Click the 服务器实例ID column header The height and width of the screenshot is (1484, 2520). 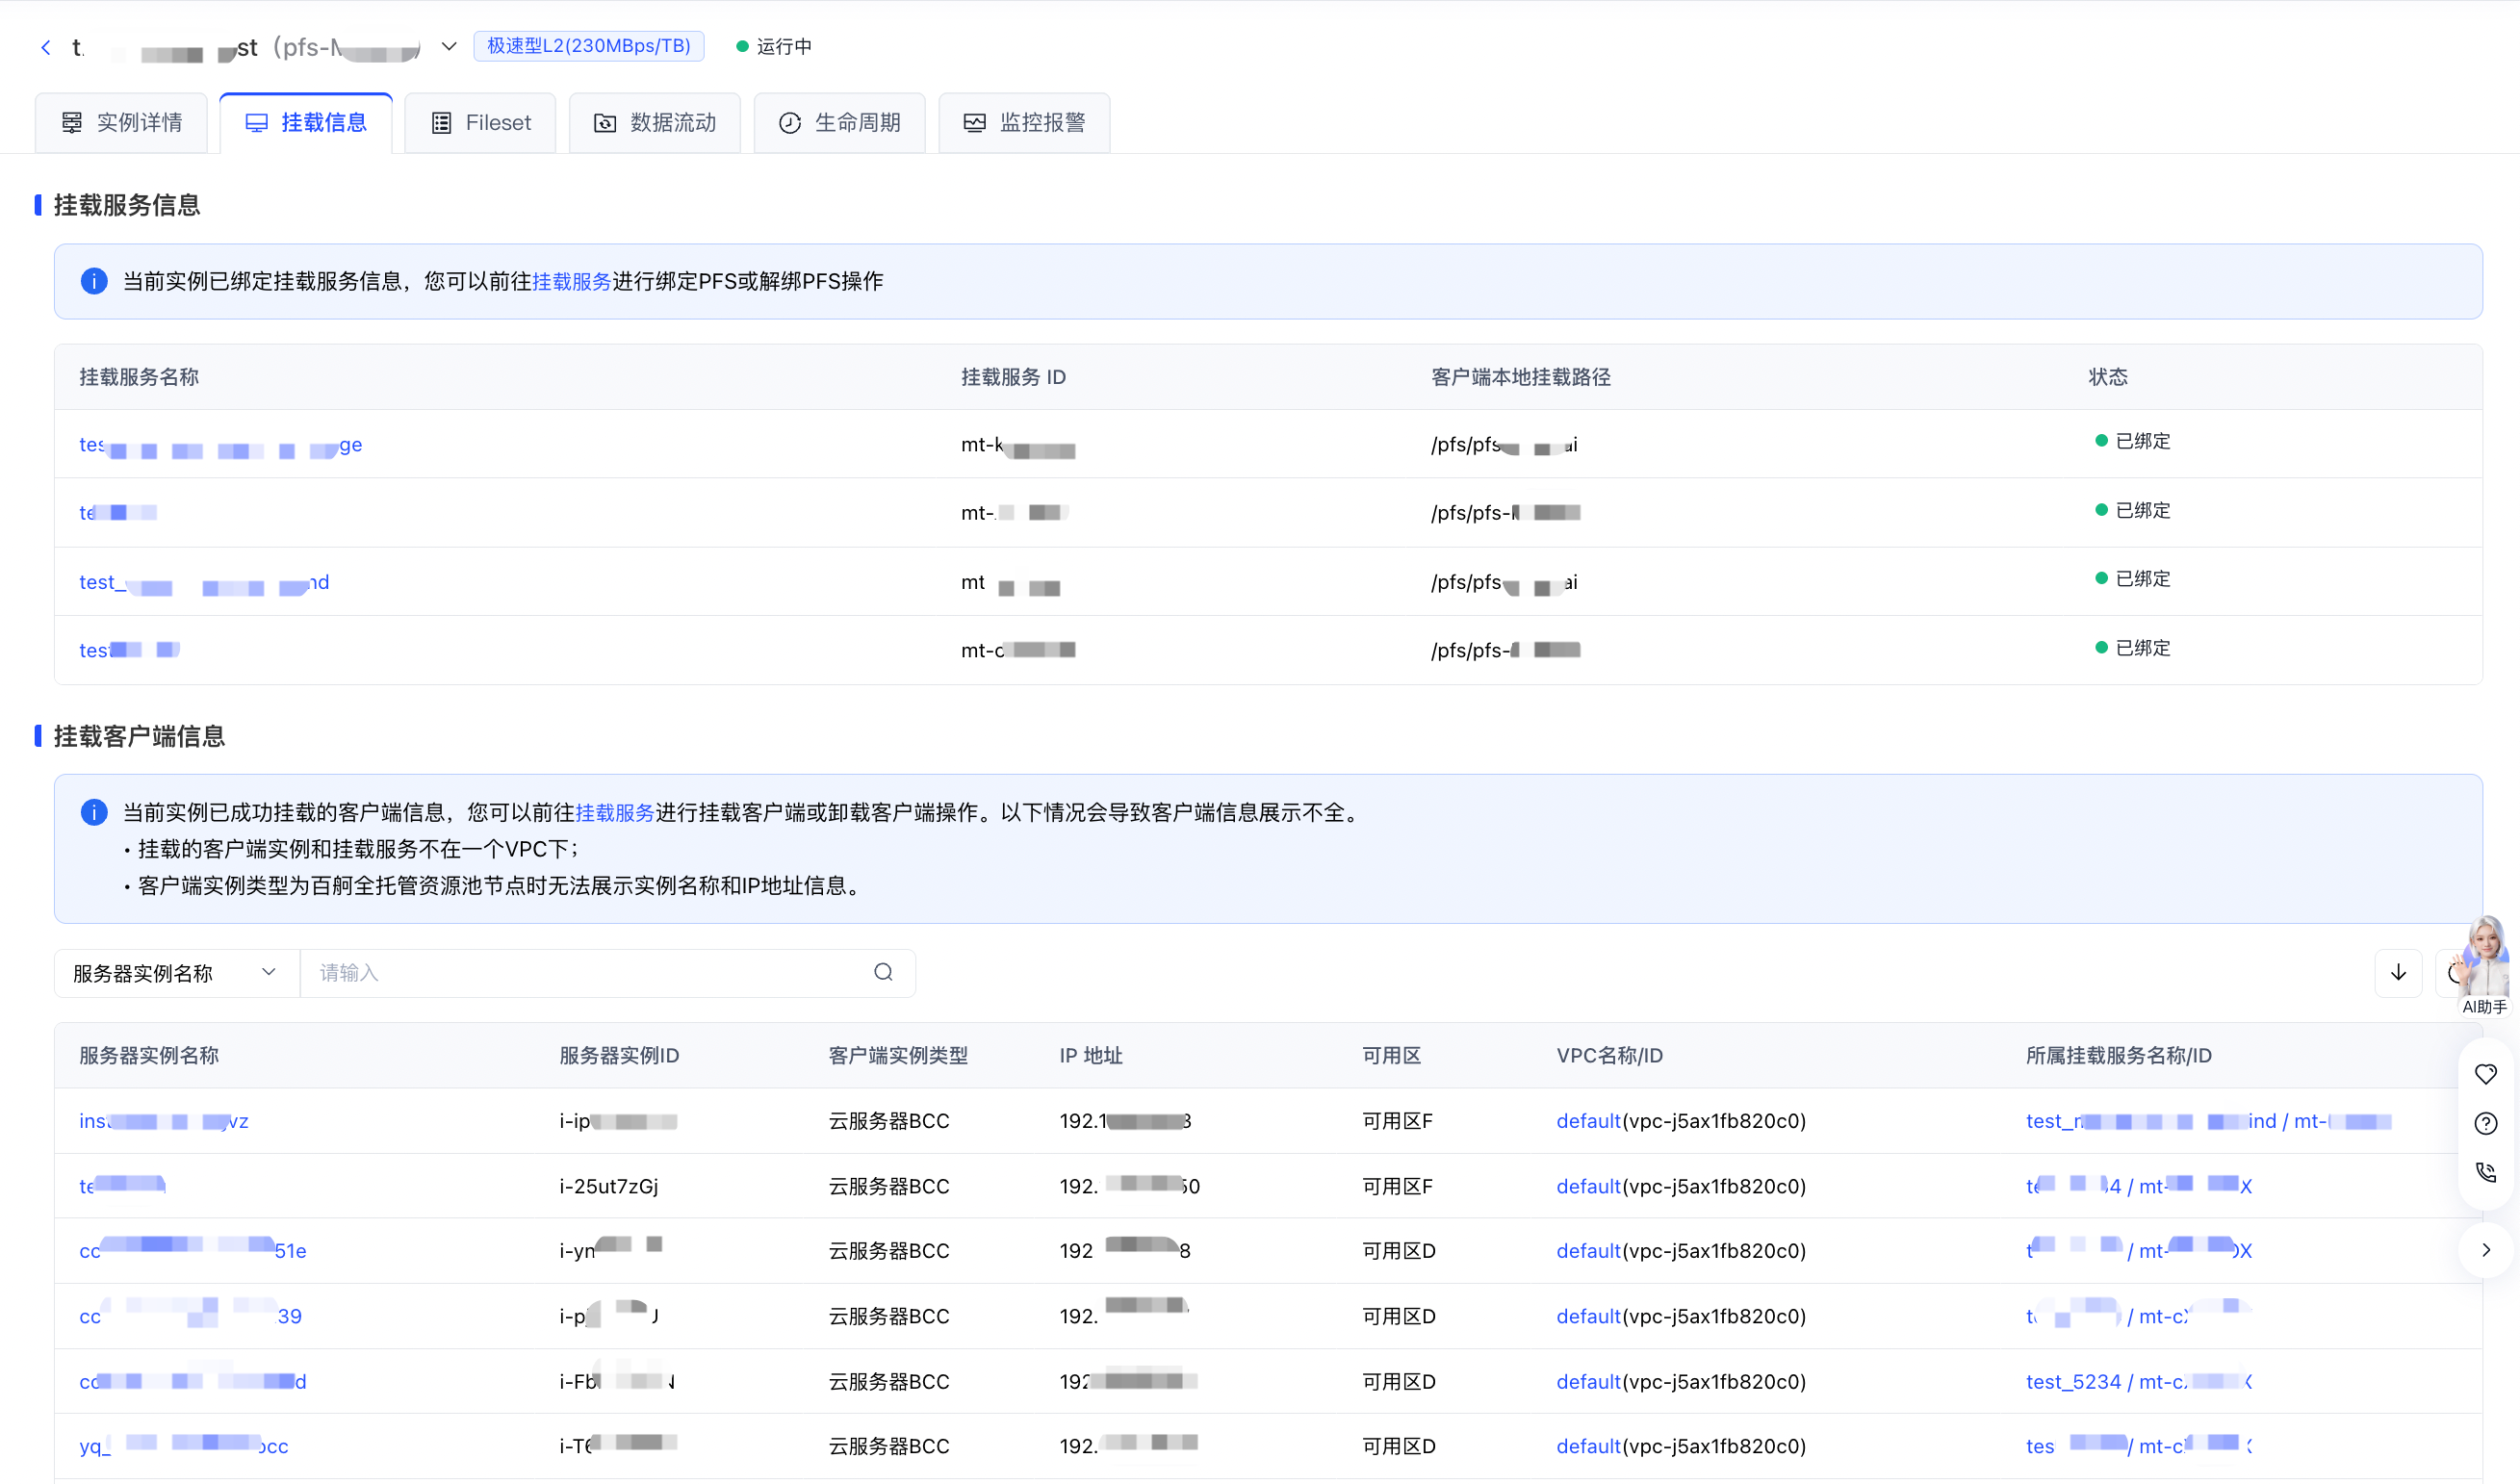(x=619, y=1056)
